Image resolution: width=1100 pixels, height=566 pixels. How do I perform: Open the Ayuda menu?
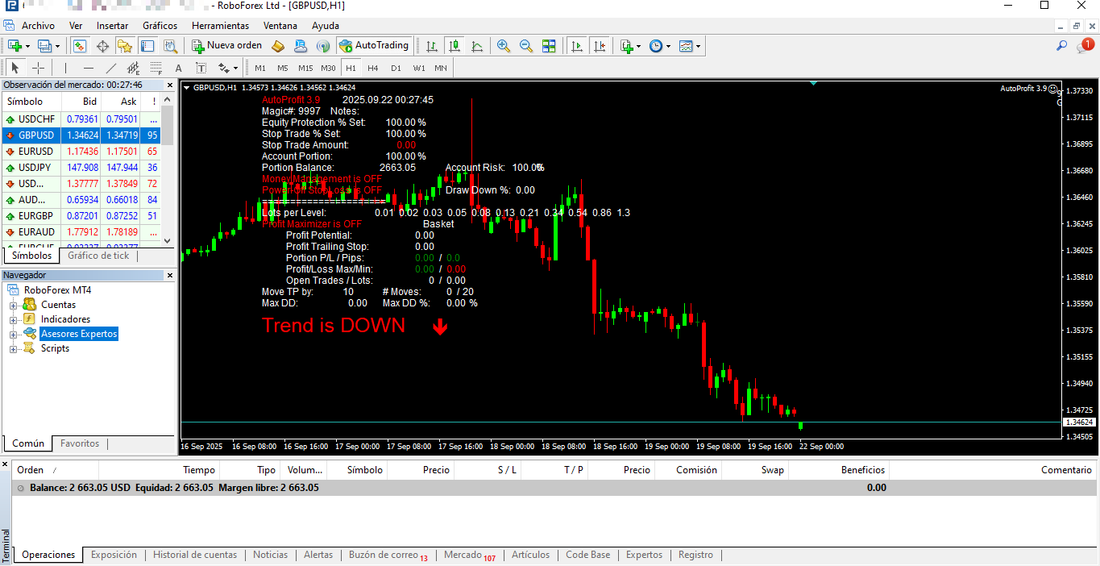(x=326, y=25)
